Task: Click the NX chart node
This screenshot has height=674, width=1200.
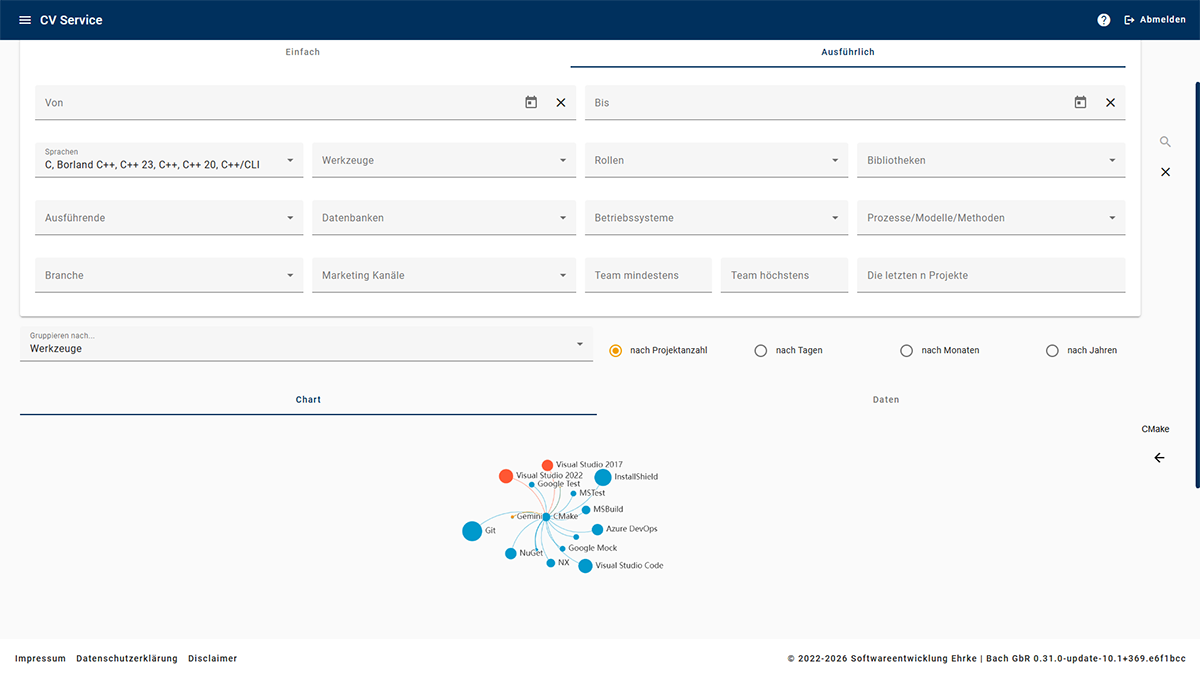Action: [x=550, y=563]
